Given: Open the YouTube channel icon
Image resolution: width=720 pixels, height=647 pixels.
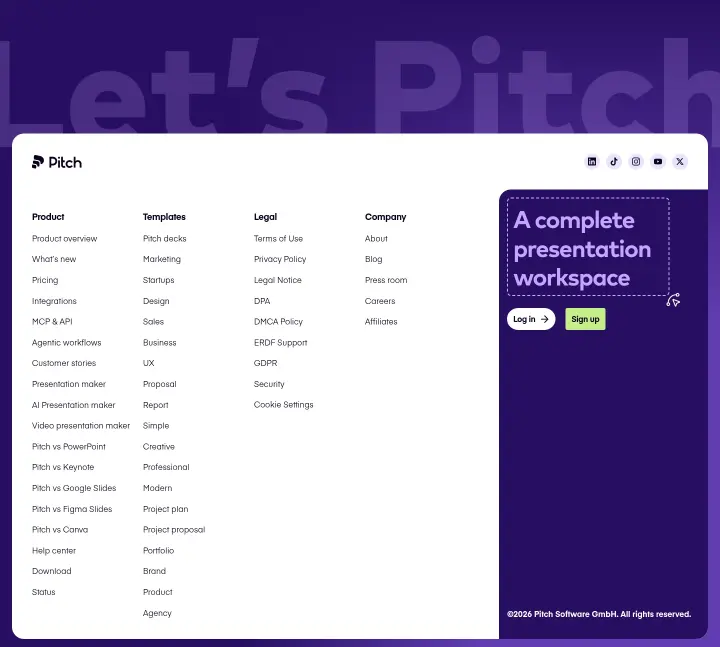Looking at the screenshot, I should tap(658, 162).
